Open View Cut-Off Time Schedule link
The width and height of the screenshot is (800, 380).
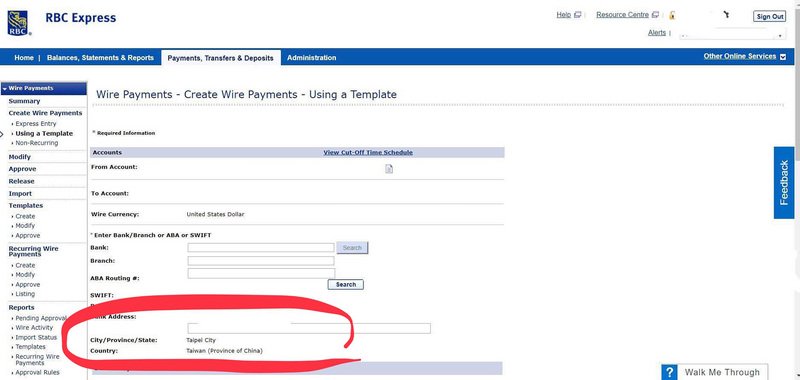pyautogui.click(x=368, y=153)
